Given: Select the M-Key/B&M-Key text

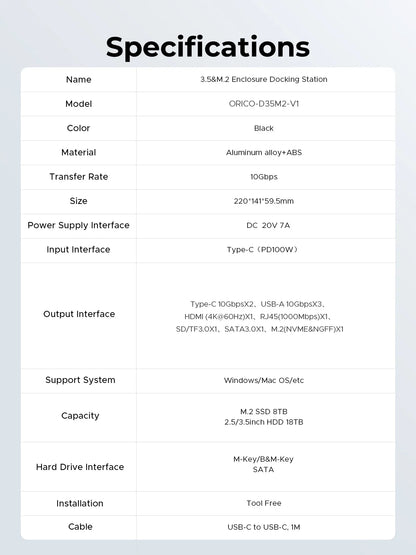Looking at the screenshot, I should (263, 459).
